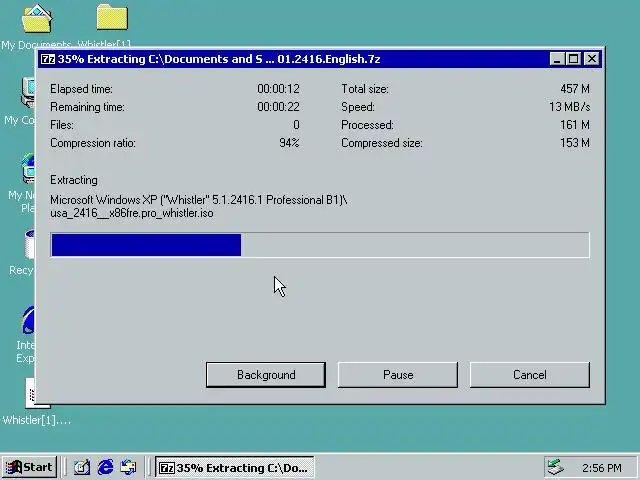Click the Total size value 457 M
Screen dimensions: 640x480
[575, 89]
